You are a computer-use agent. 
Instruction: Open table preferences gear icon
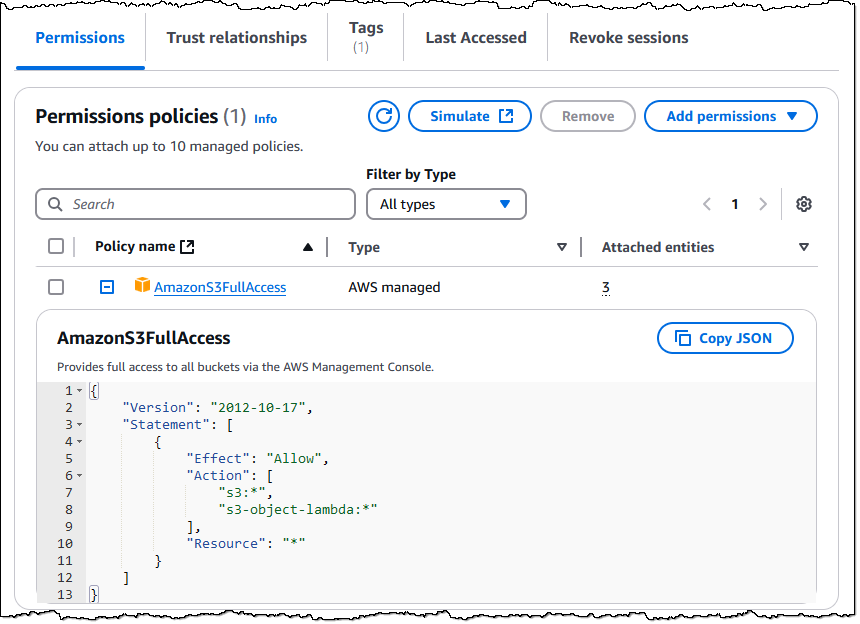coord(804,205)
